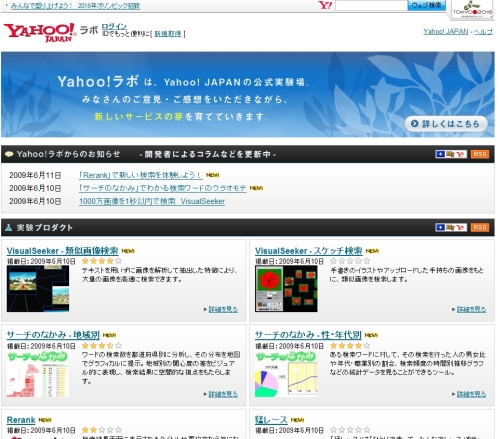The image size is (500, 439).
Task: Click the Yahoo! JAPAN logo
Action: 40,32
